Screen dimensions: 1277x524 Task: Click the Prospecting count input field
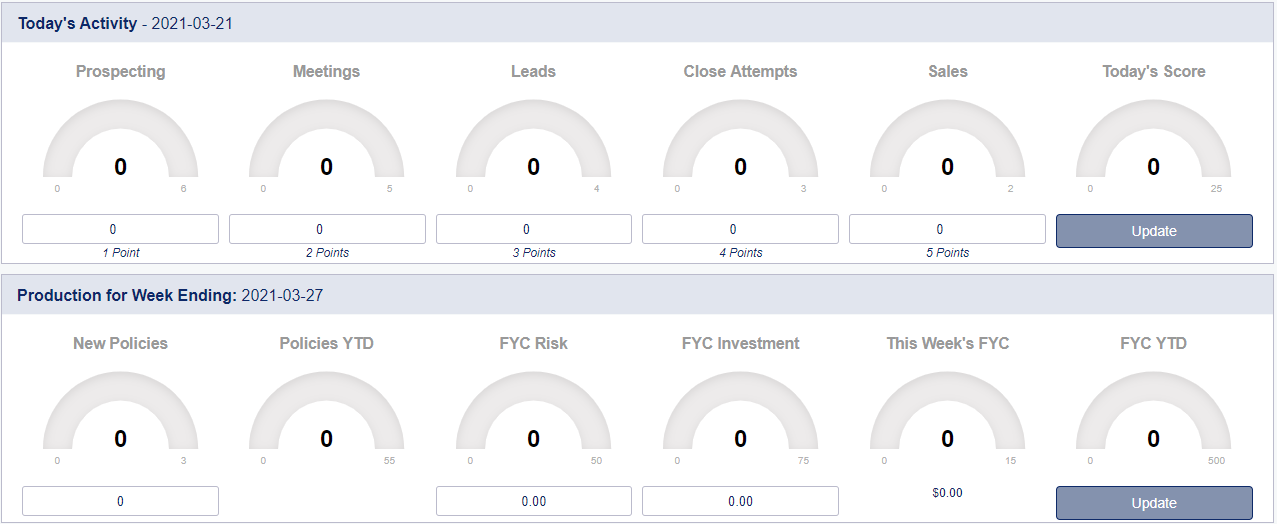click(120, 229)
